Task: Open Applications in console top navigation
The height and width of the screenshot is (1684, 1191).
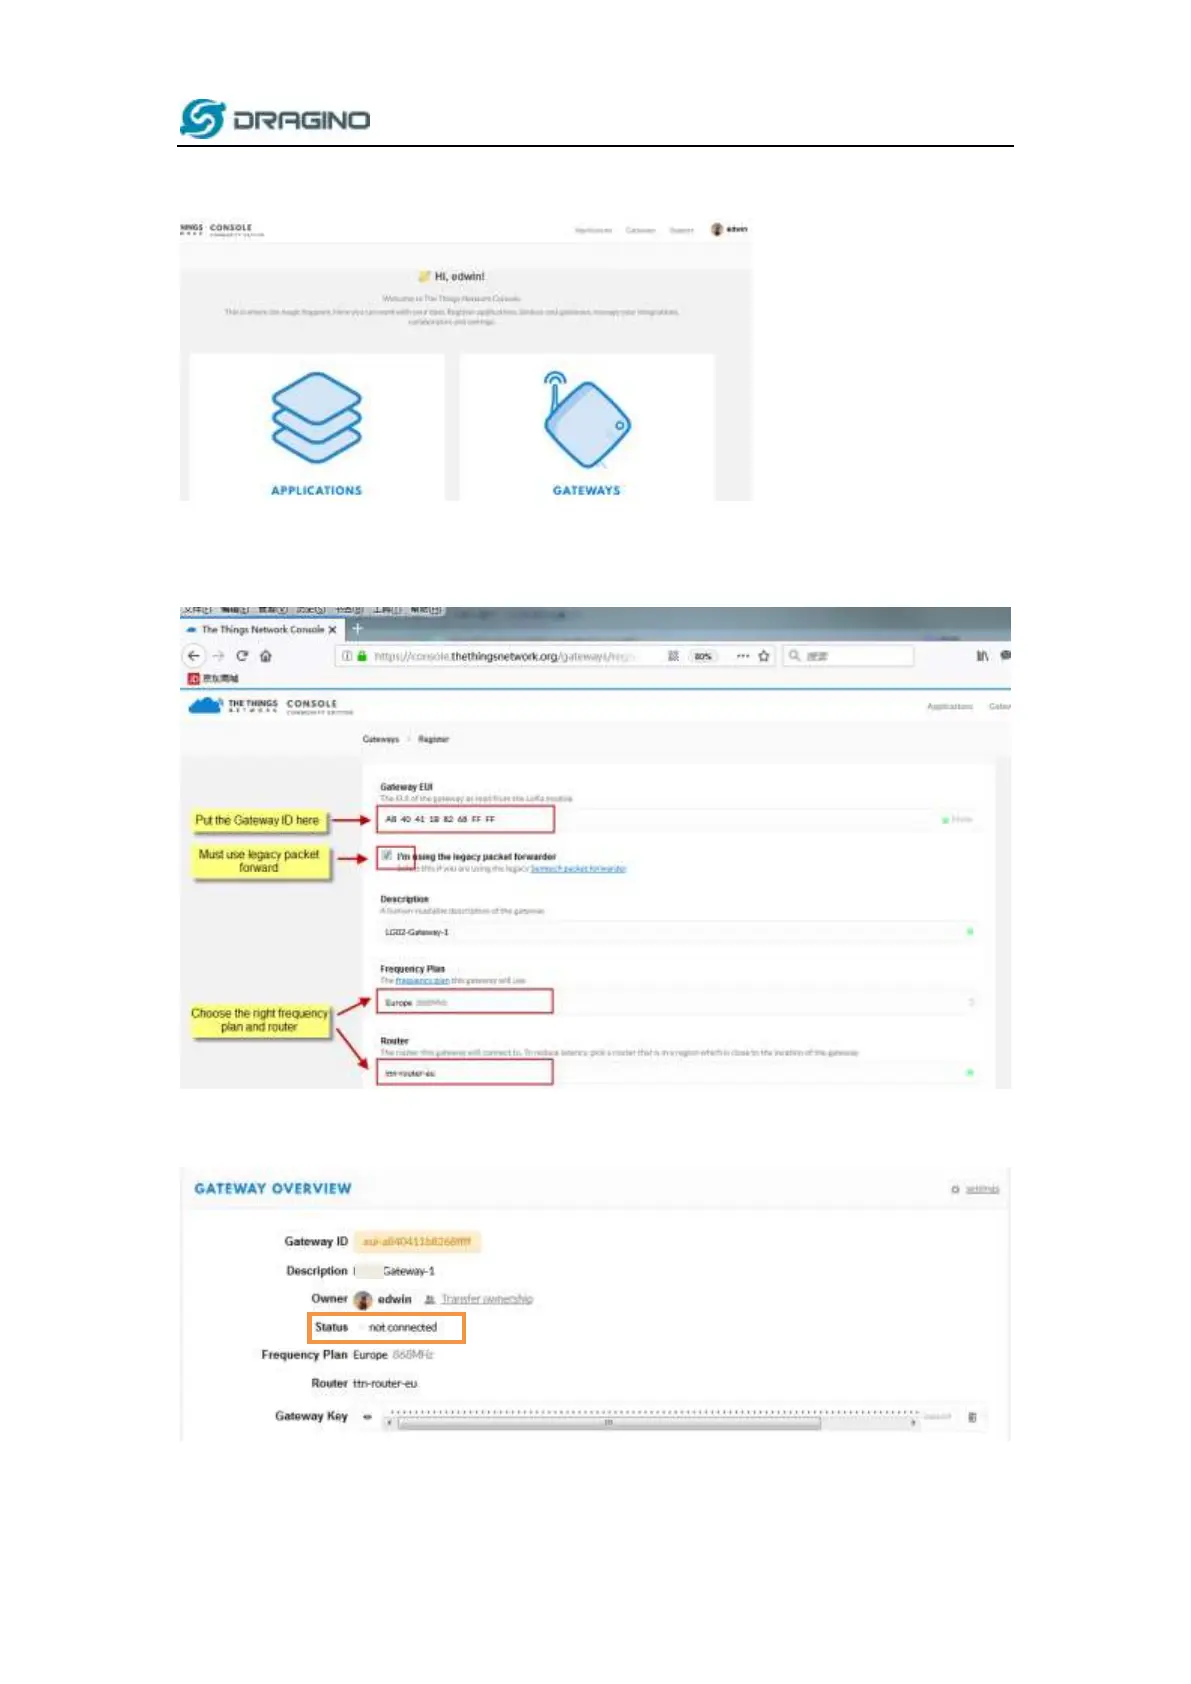Action: pos(950,706)
